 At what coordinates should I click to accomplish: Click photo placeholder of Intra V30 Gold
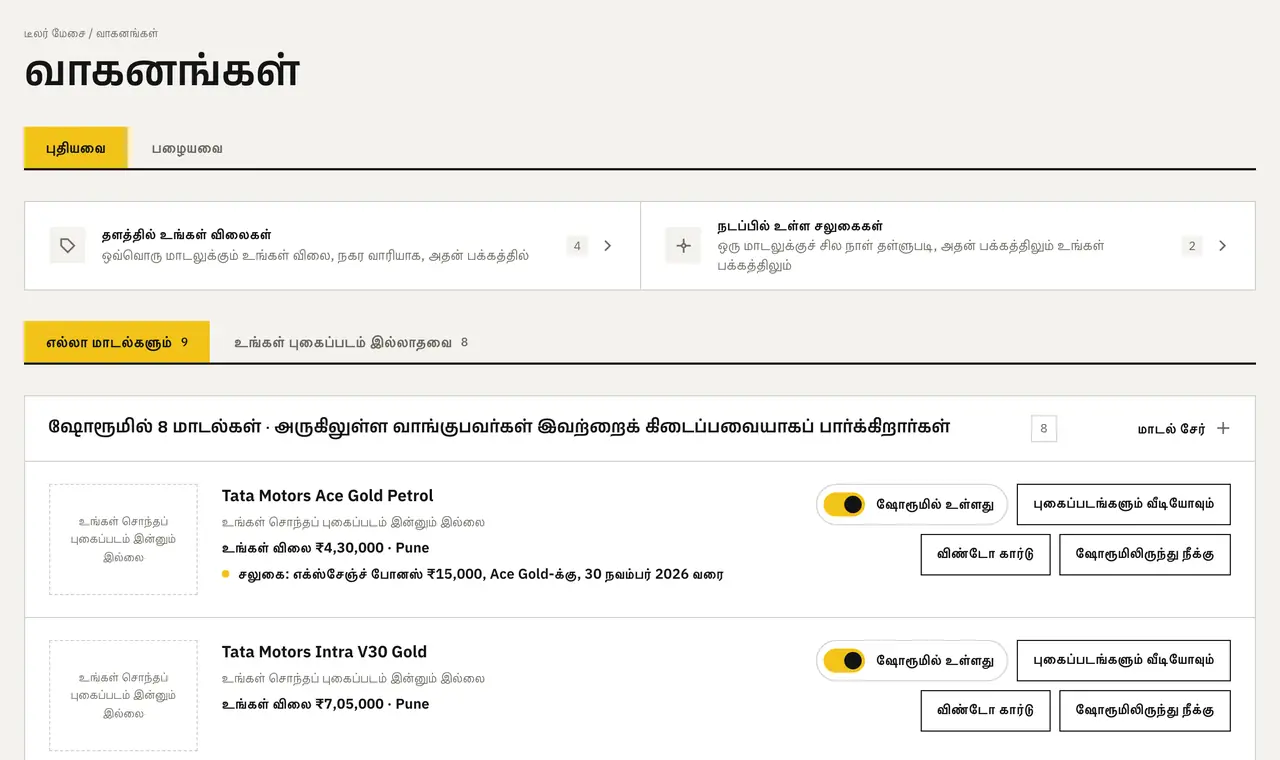point(123,695)
